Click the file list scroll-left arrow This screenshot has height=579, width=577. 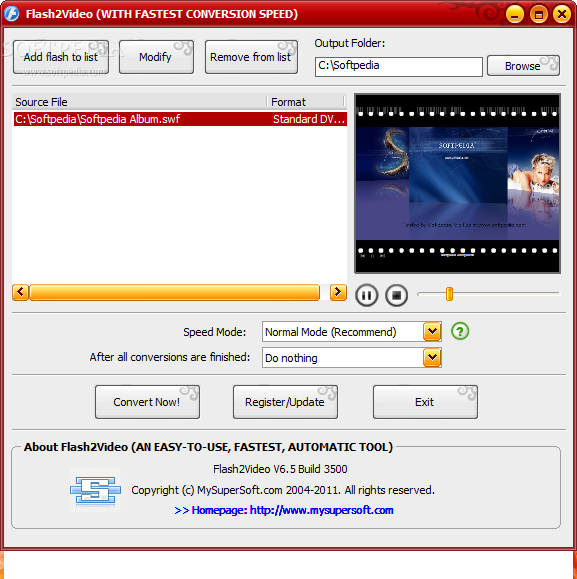tap(20, 292)
